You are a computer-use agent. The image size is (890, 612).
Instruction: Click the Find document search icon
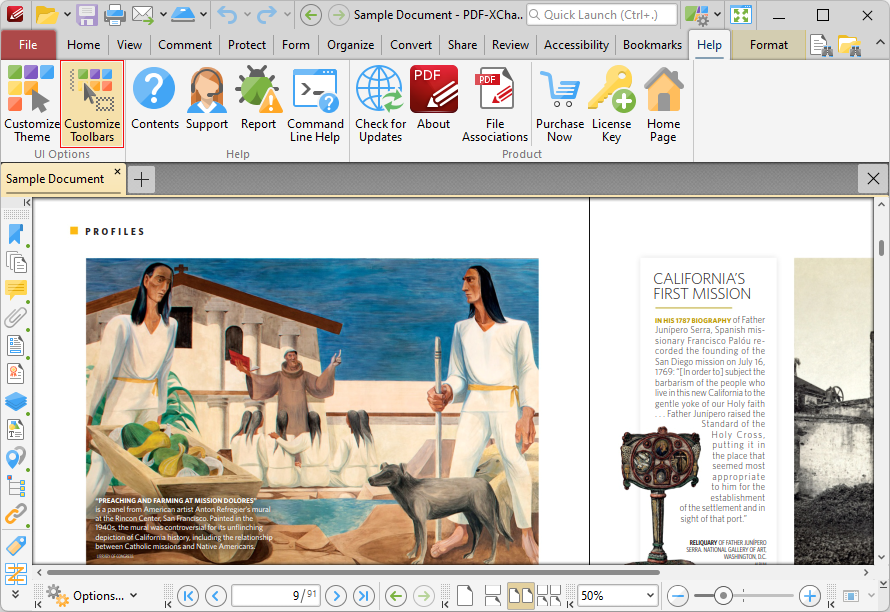[821, 45]
